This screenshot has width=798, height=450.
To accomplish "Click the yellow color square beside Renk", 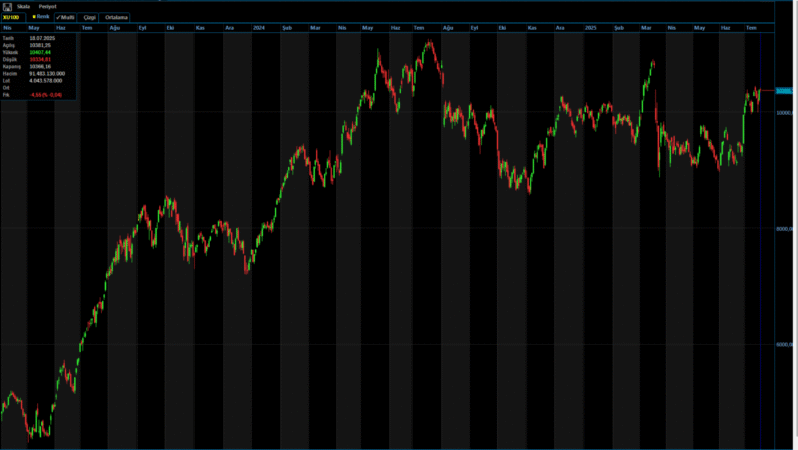I will point(34,17).
